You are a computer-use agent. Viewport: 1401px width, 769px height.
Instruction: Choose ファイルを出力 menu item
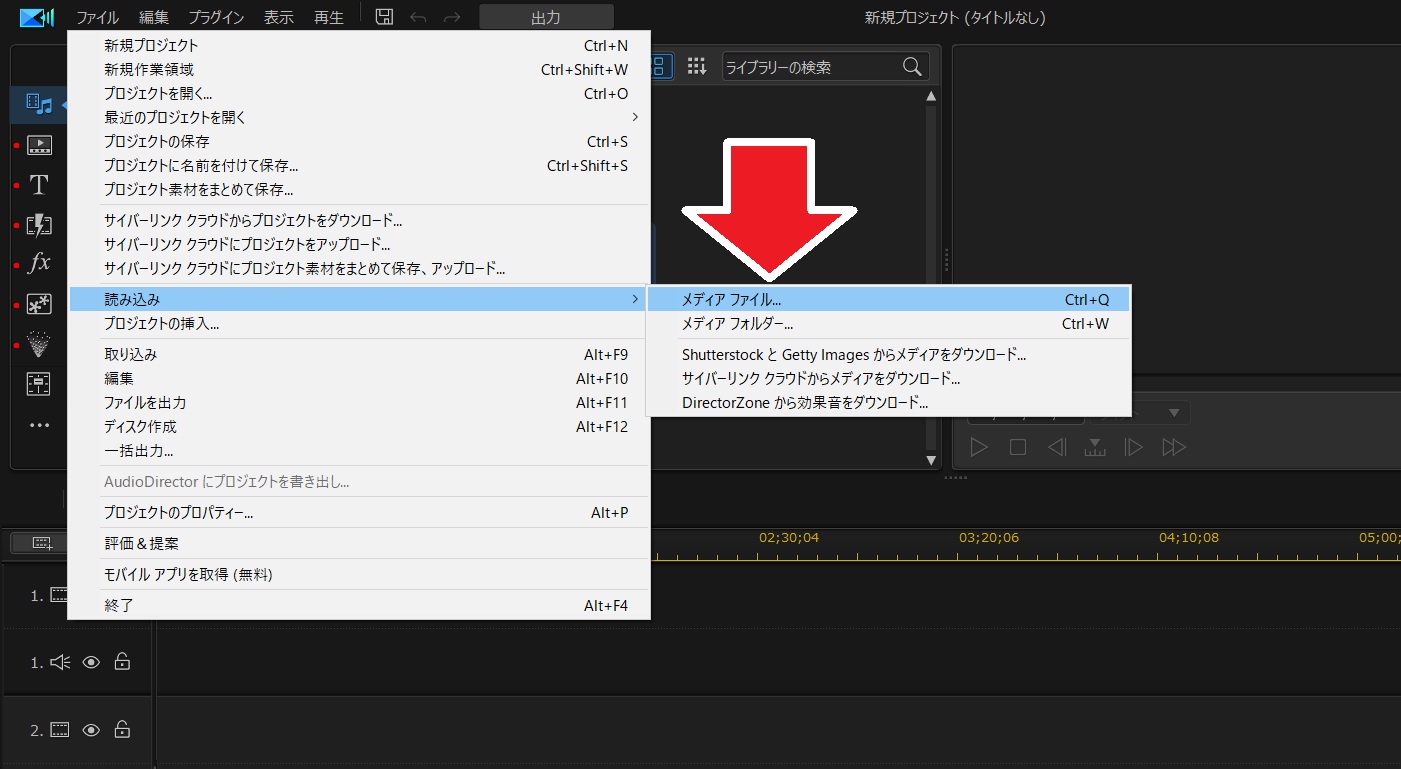coord(359,402)
